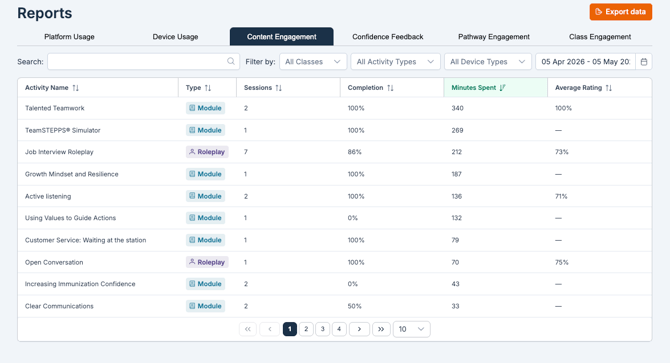Click Roleplay badge for Open Conversation
The width and height of the screenshot is (670, 363).
click(207, 262)
